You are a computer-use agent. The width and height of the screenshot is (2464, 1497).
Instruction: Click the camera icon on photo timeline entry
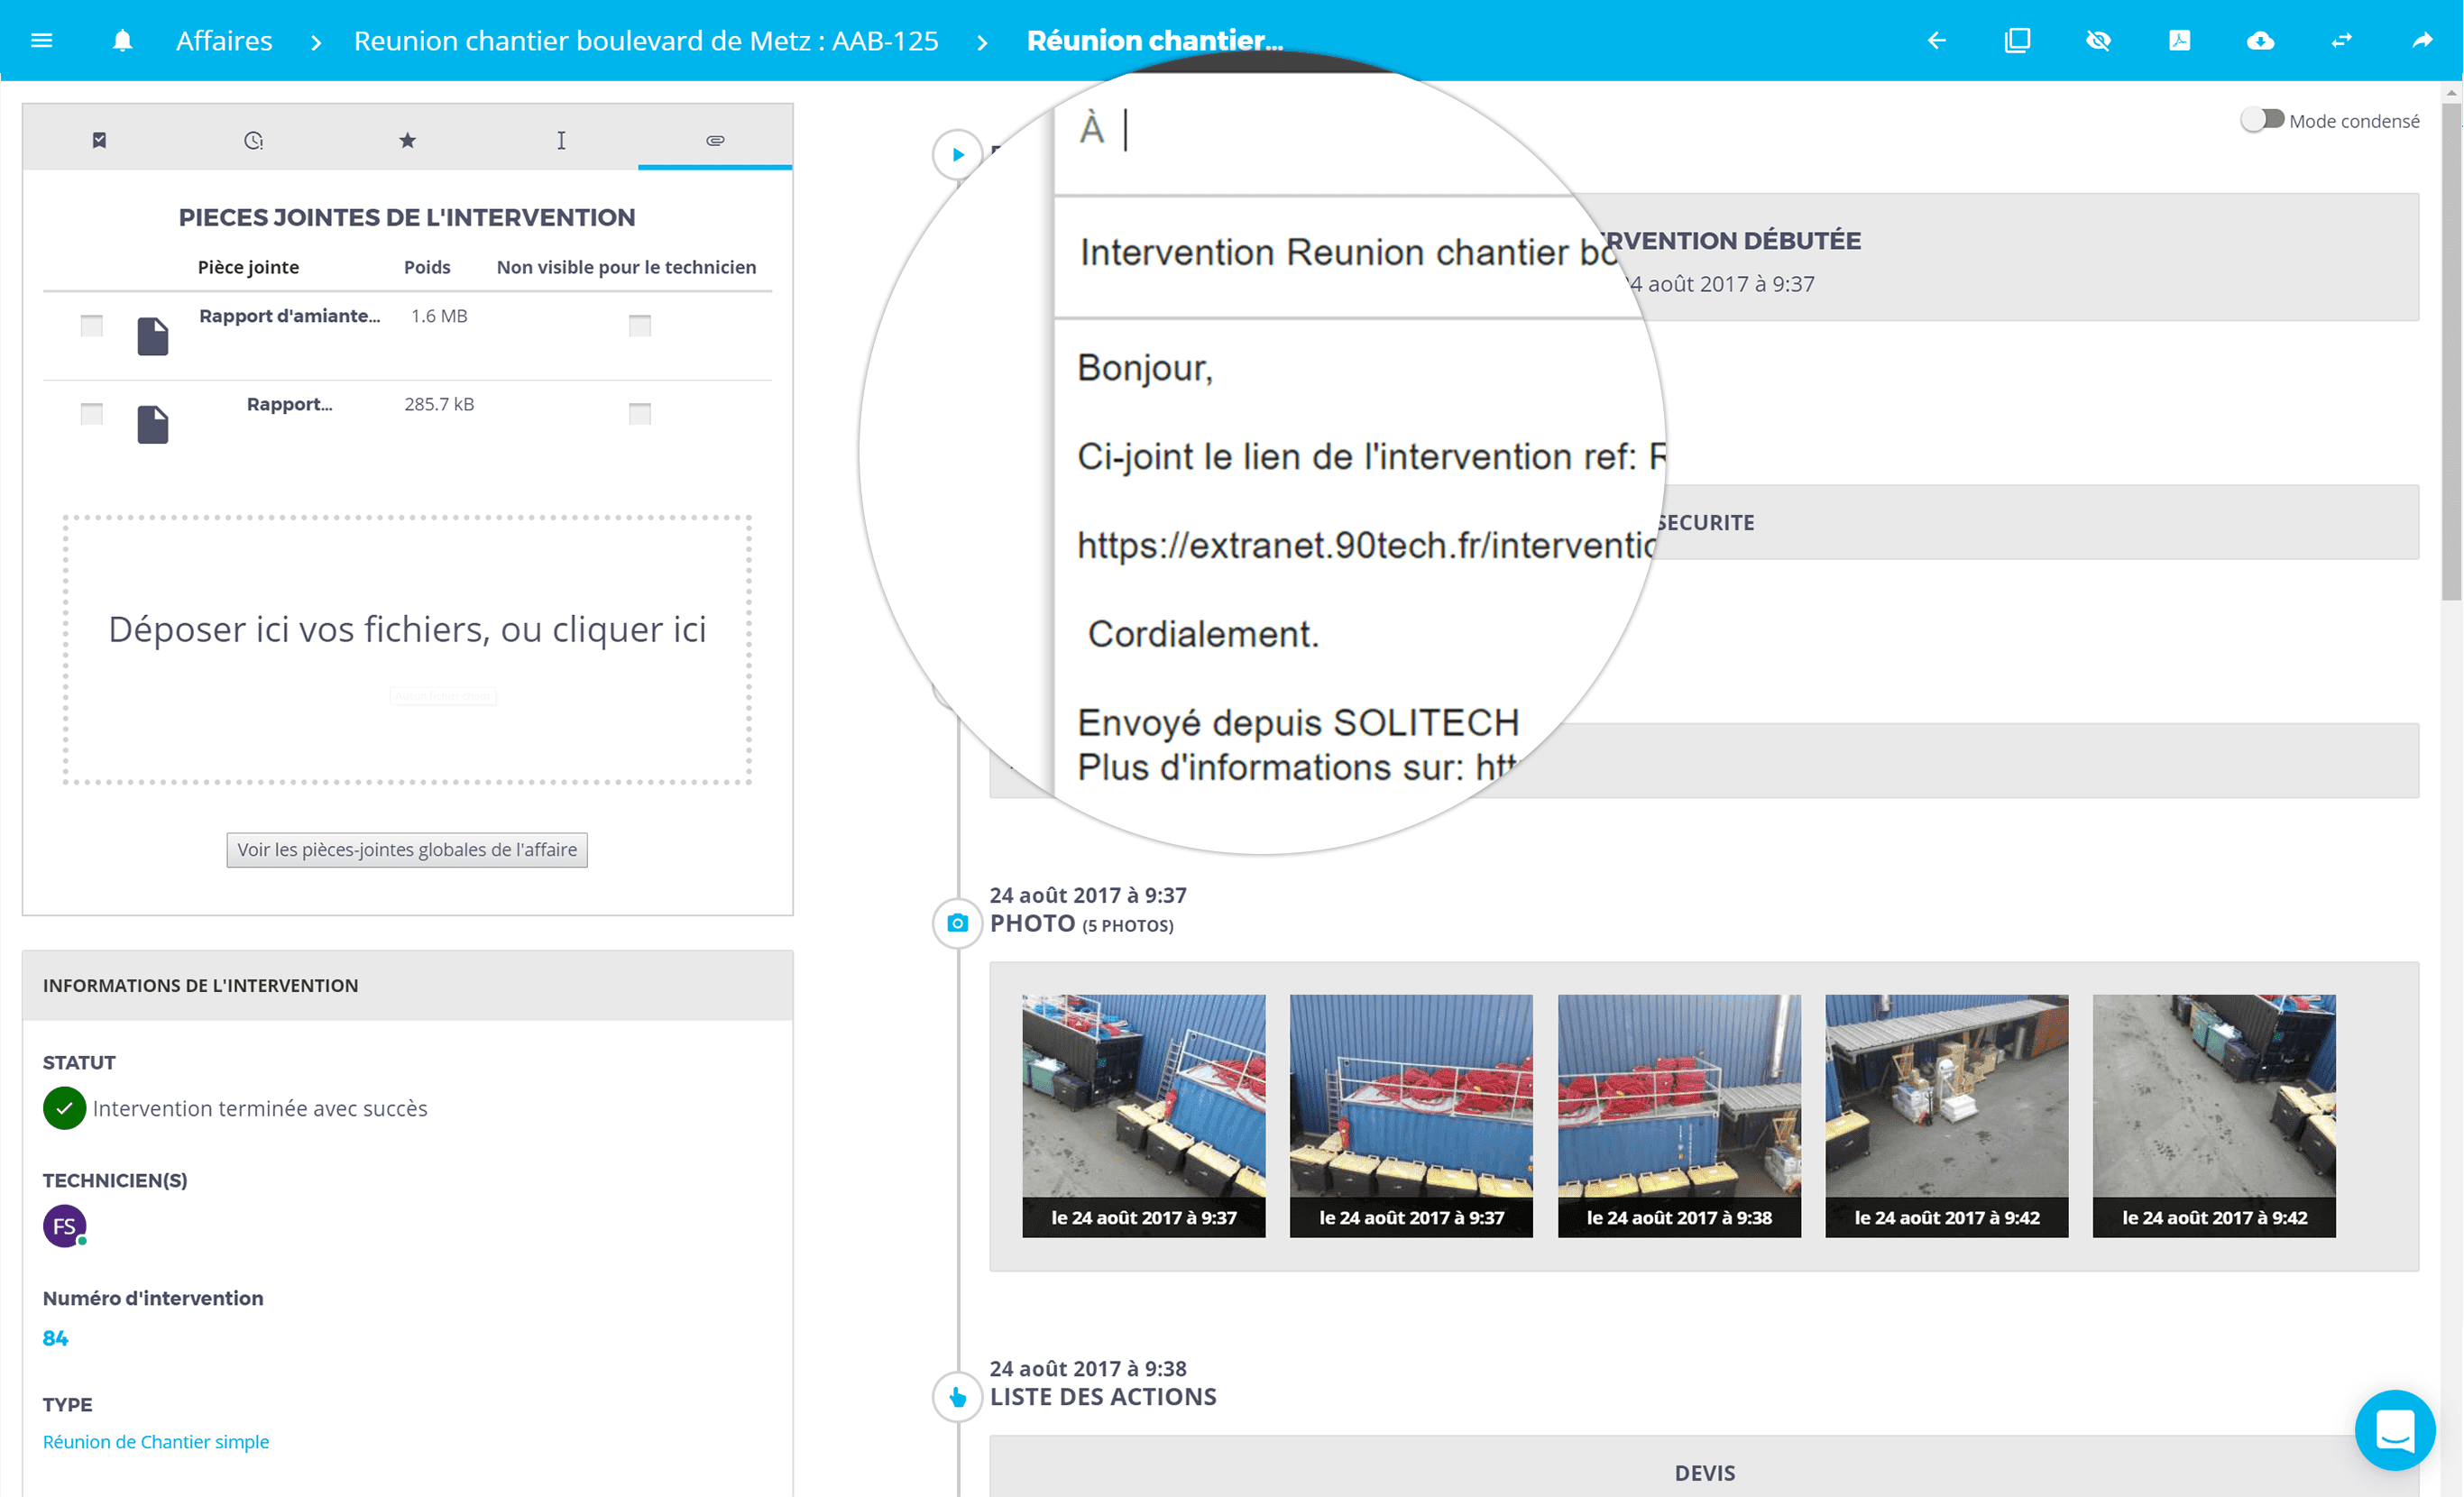click(958, 916)
